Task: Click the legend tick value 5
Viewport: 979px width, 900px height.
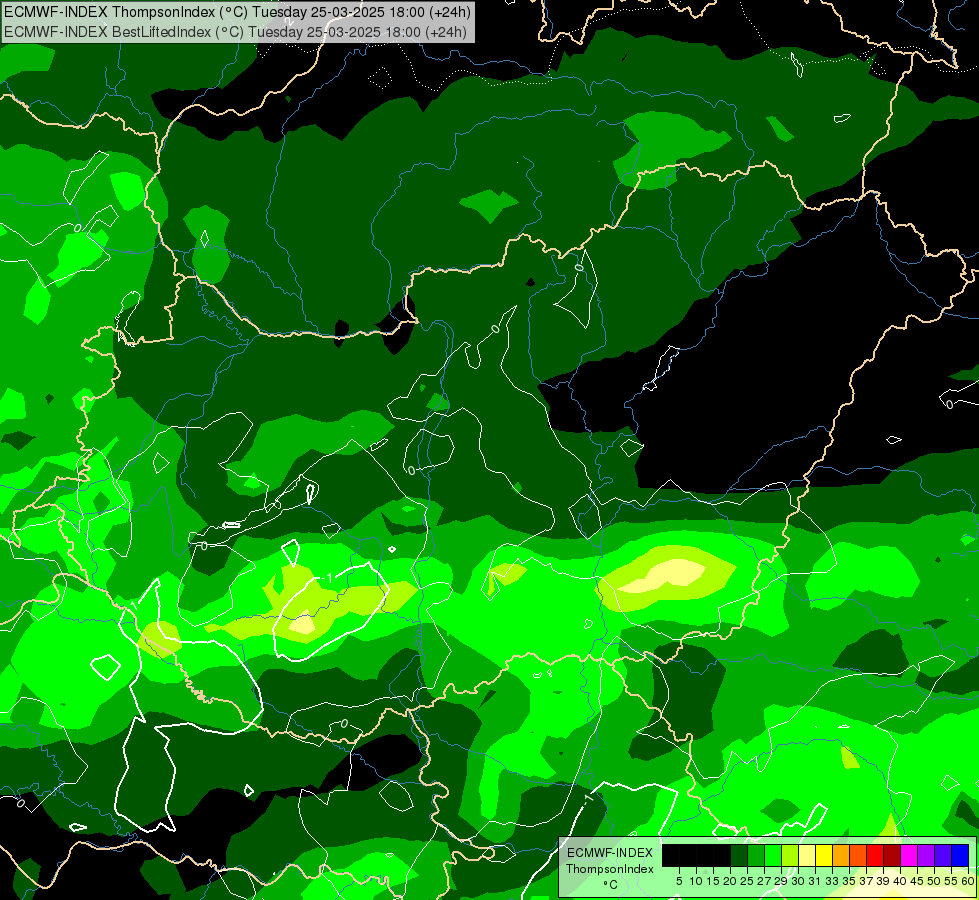Action: pyautogui.click(x=679, y=881)
